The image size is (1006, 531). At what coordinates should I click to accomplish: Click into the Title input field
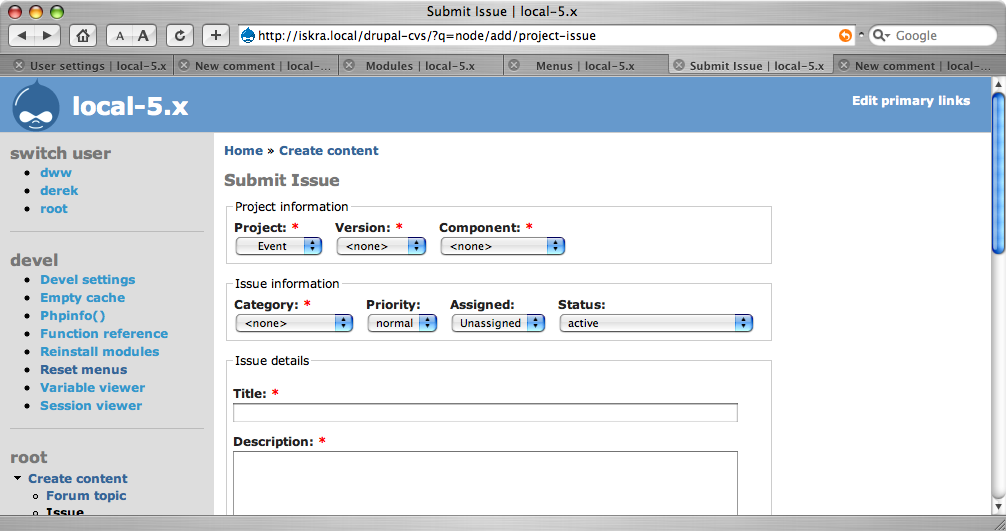point(485,413)
